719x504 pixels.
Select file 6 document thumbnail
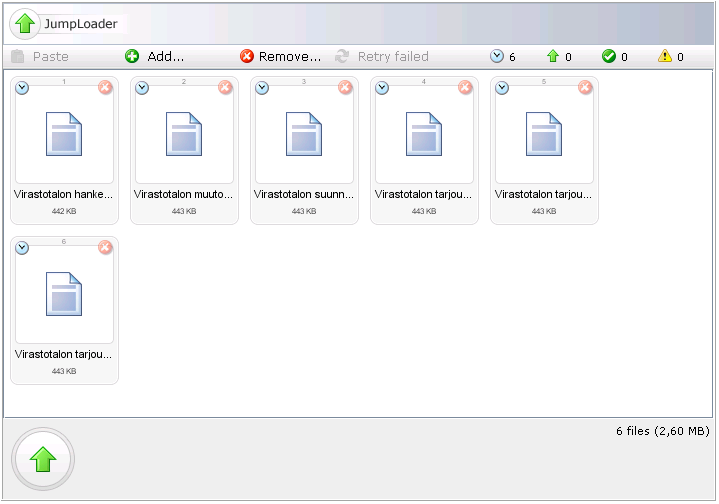pyautogui.click(x=64, y=294)
